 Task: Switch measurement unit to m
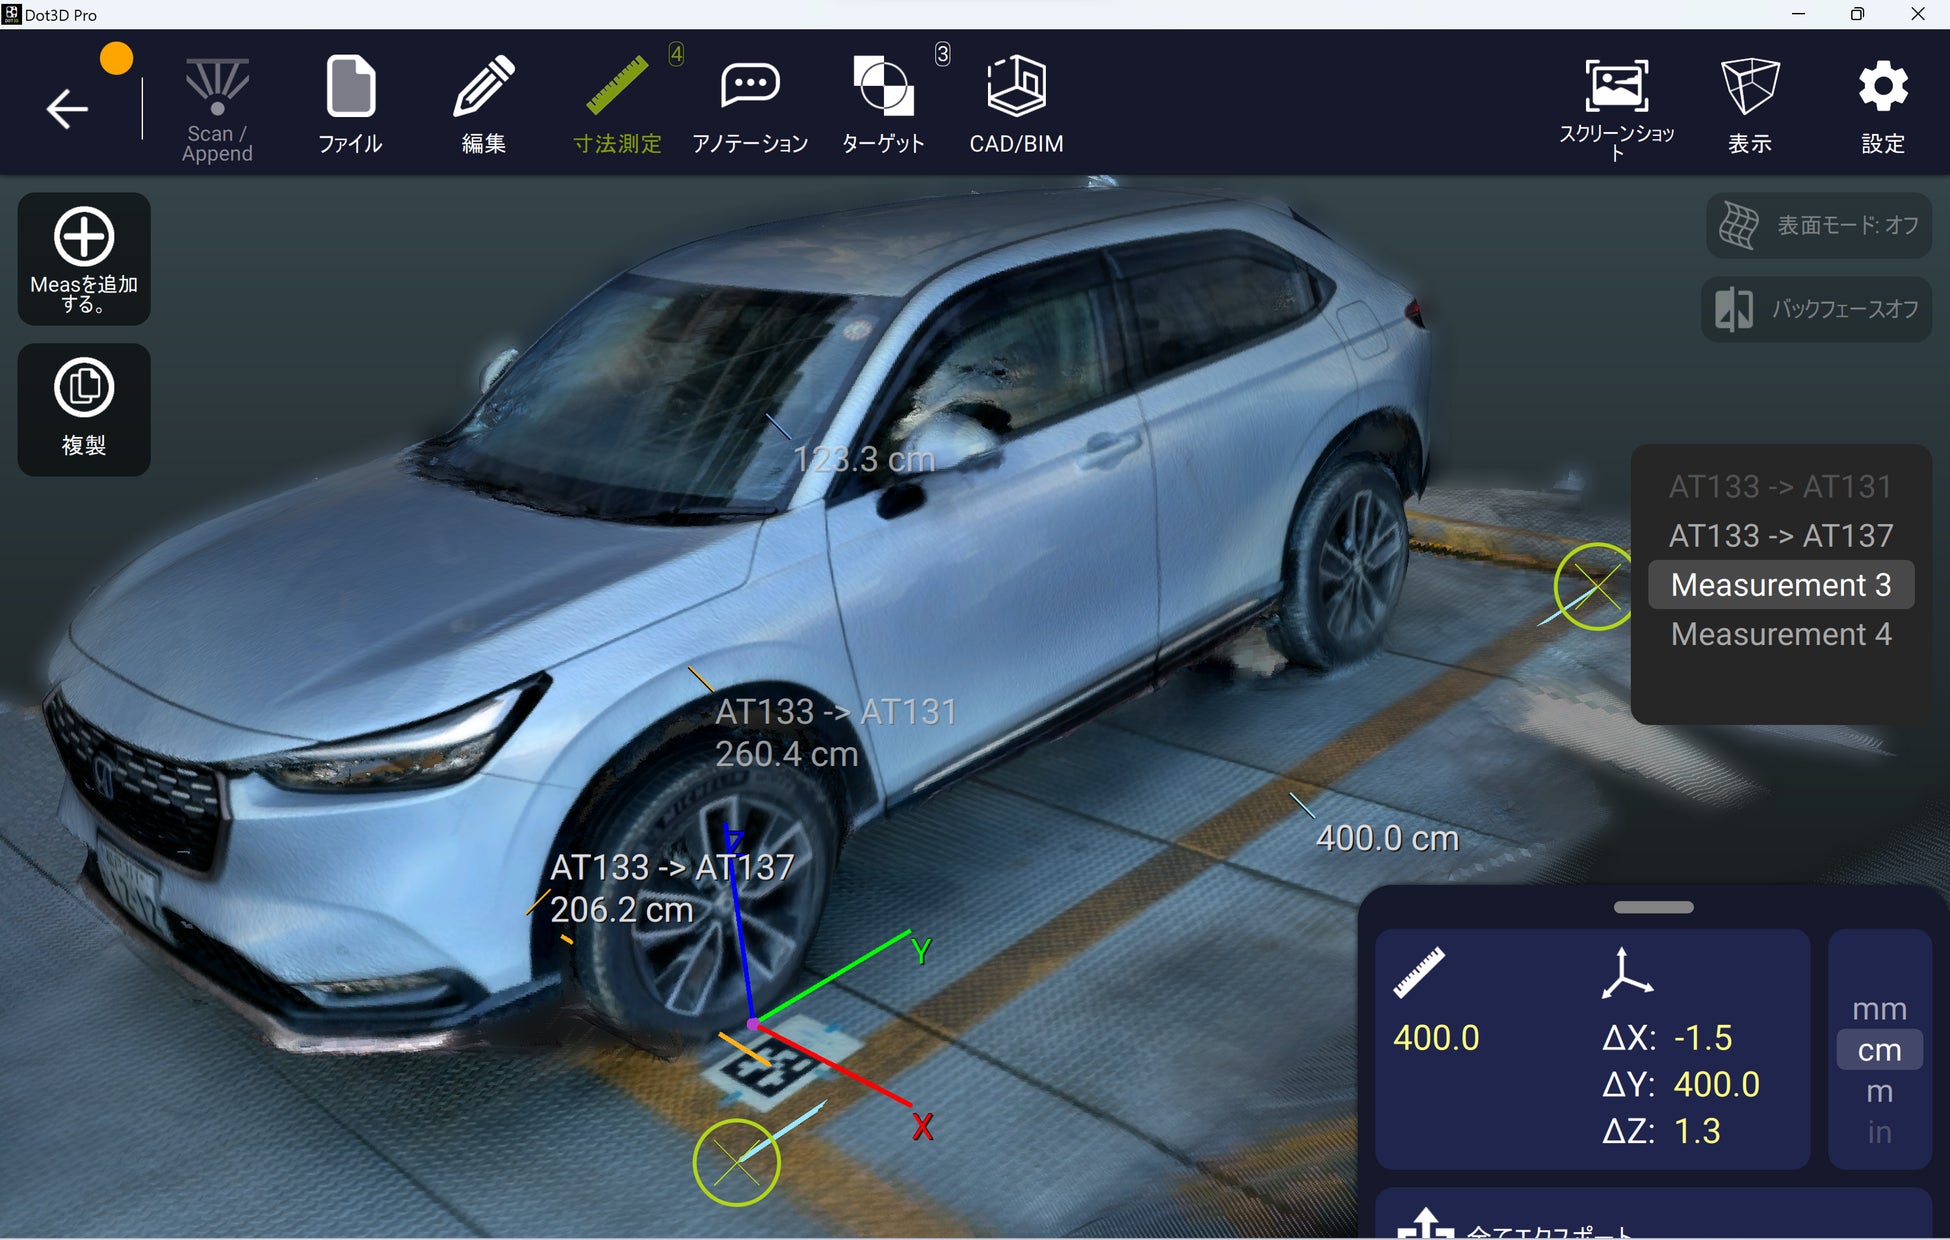pos(1879,1091)
